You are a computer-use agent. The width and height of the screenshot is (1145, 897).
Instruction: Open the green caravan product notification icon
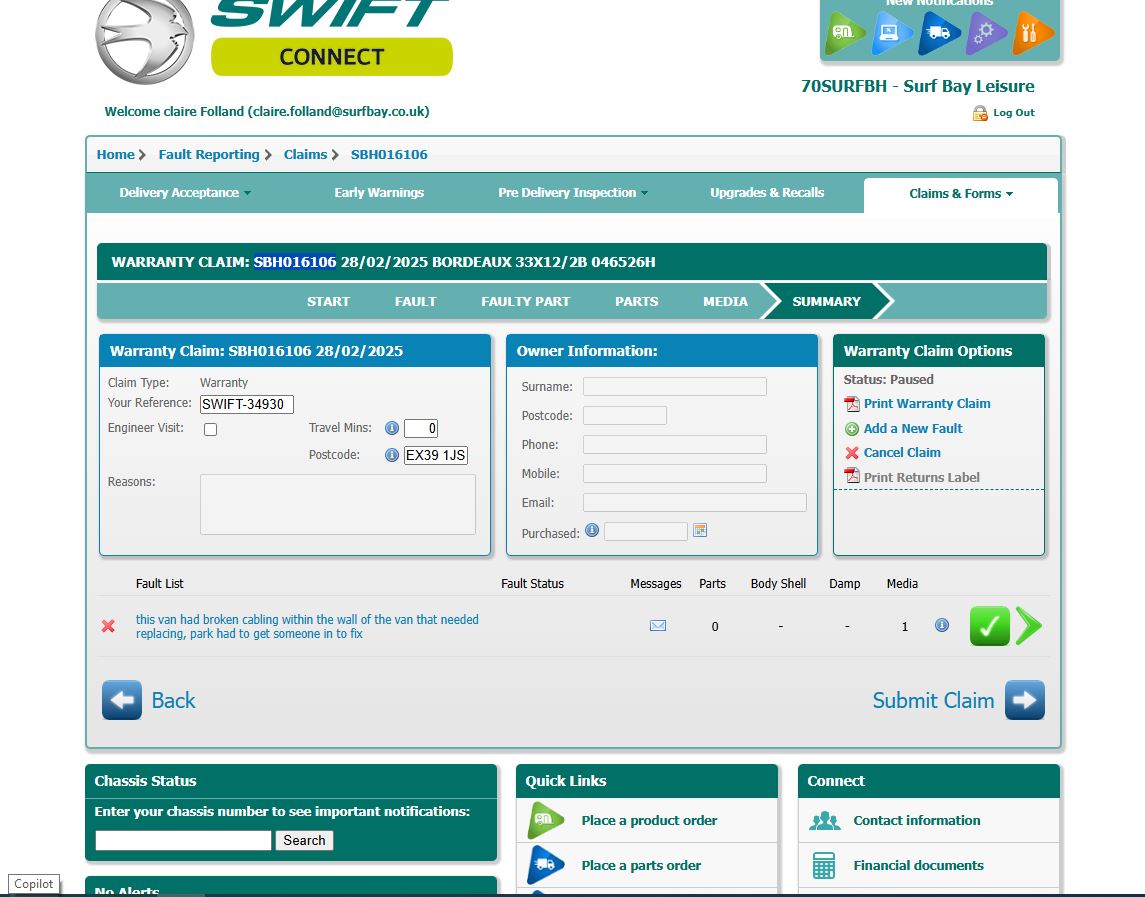coord(845,32)
